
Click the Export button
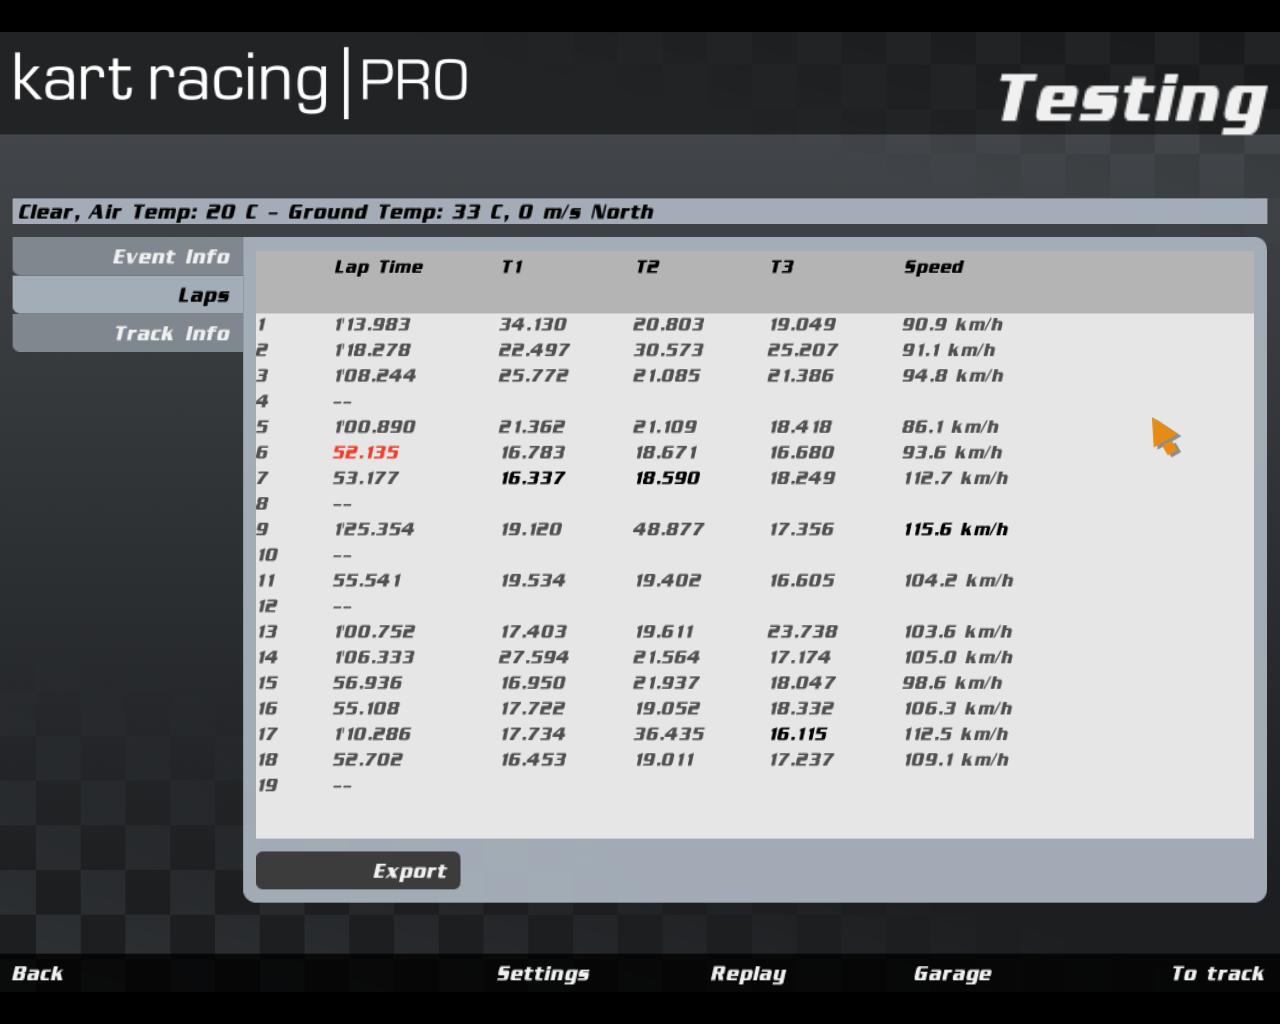(x=358, y=871)
